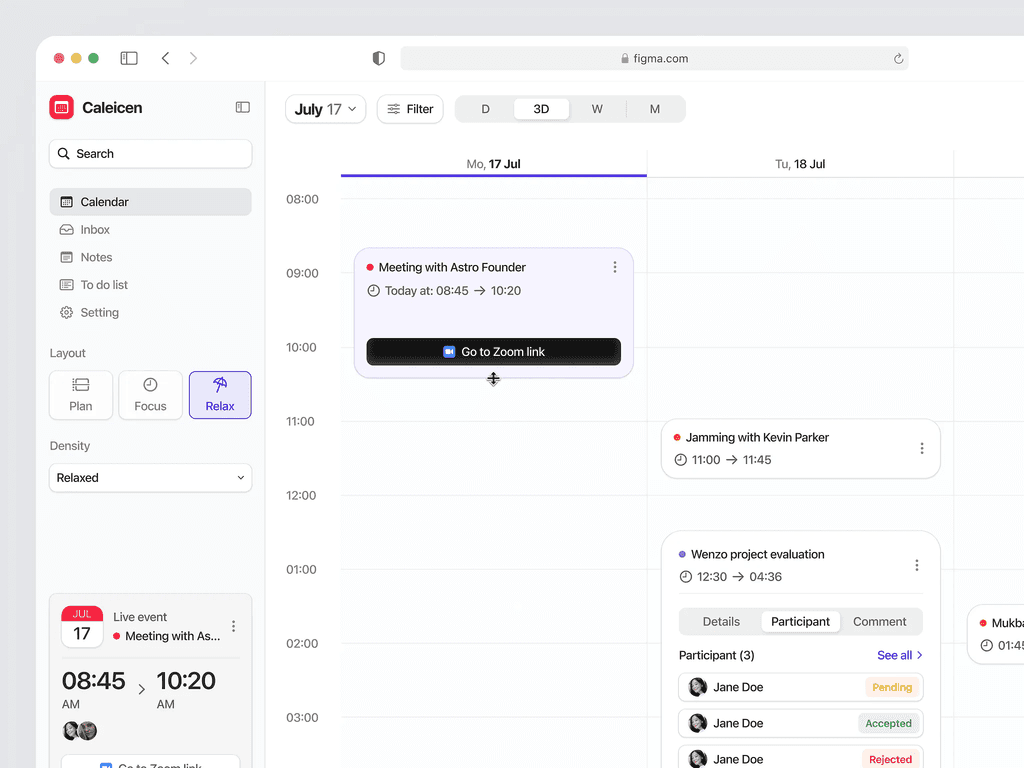The height and width of the screenshot is (768, 1024).
Task: Click See all participants link
Action: [899, 655]
